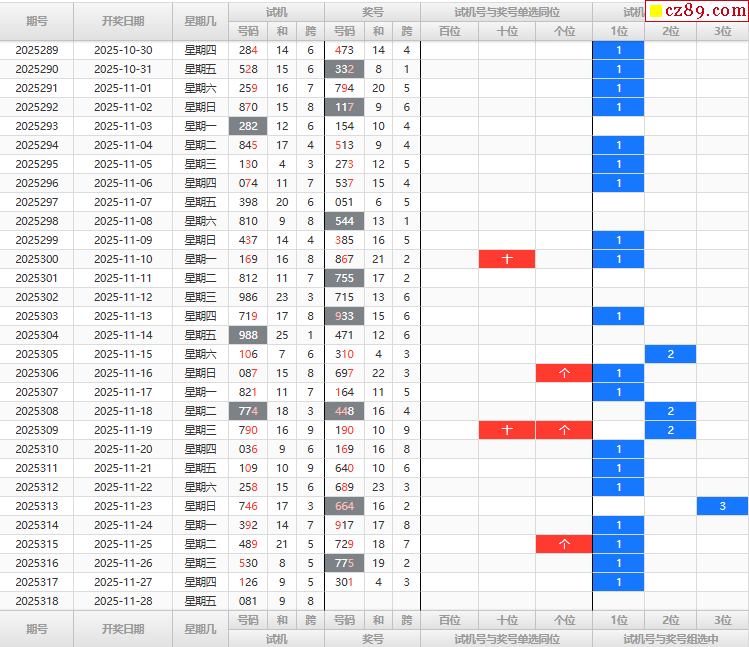
Task: Click red 个 marker in row 2025315
Action: (x=564, y=544)
